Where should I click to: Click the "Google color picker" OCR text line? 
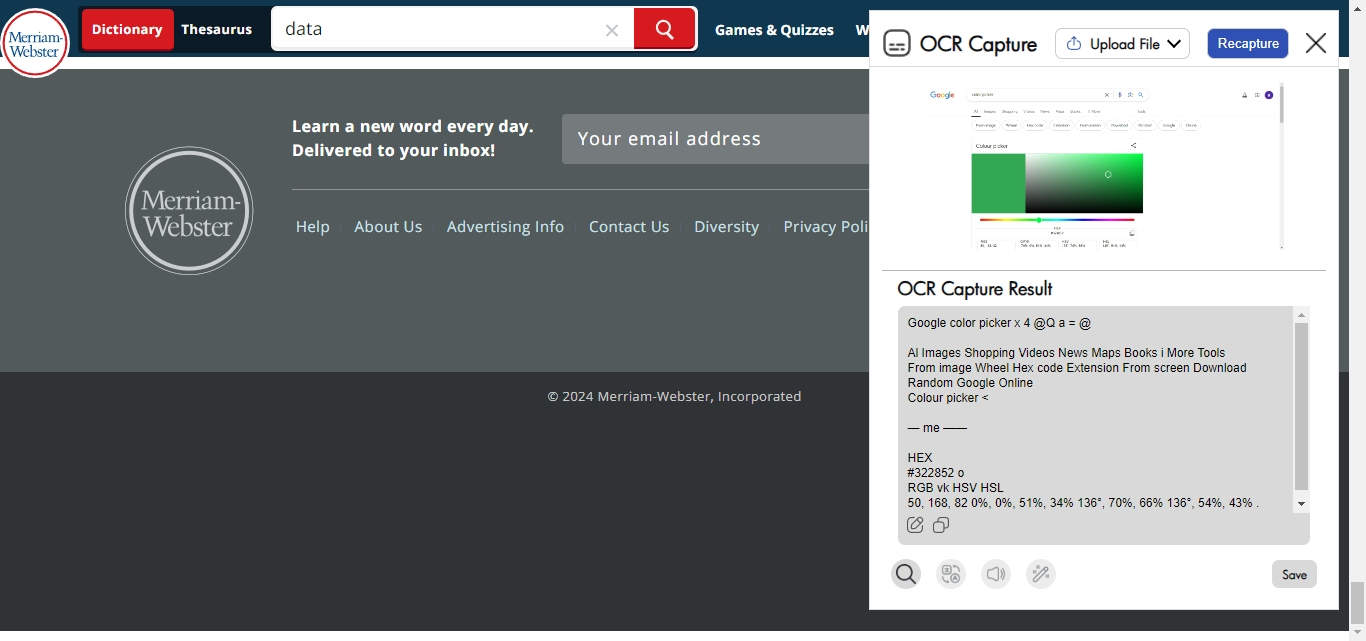point(999,323)
